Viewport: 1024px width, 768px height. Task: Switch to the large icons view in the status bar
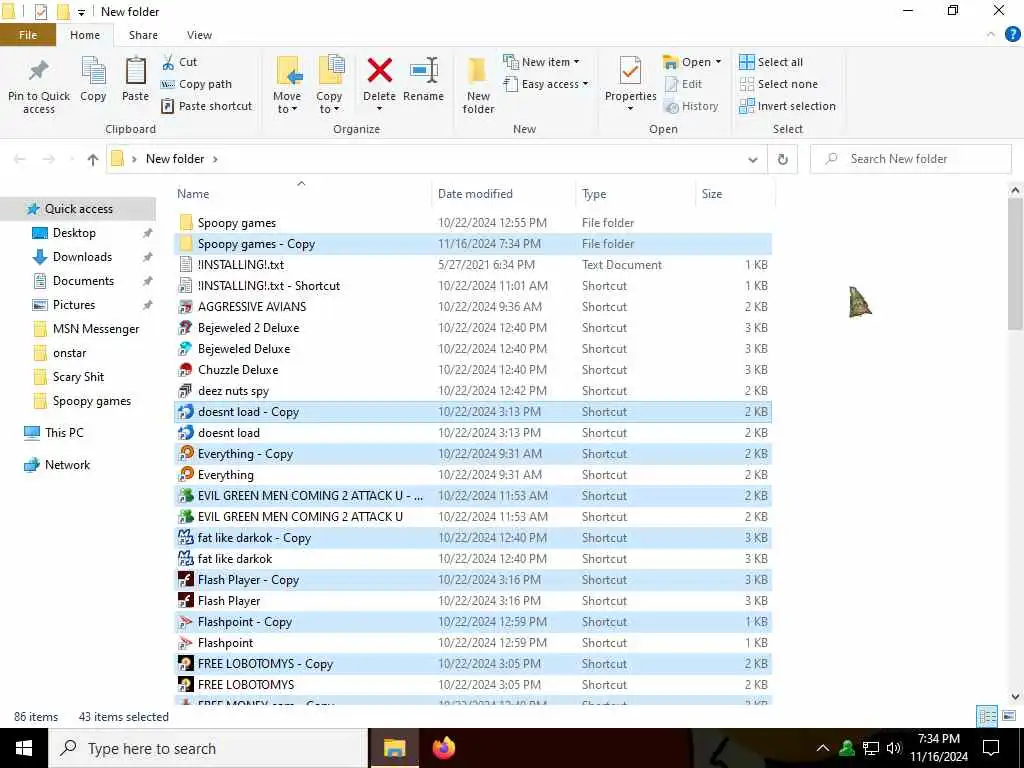point(1009,716)
